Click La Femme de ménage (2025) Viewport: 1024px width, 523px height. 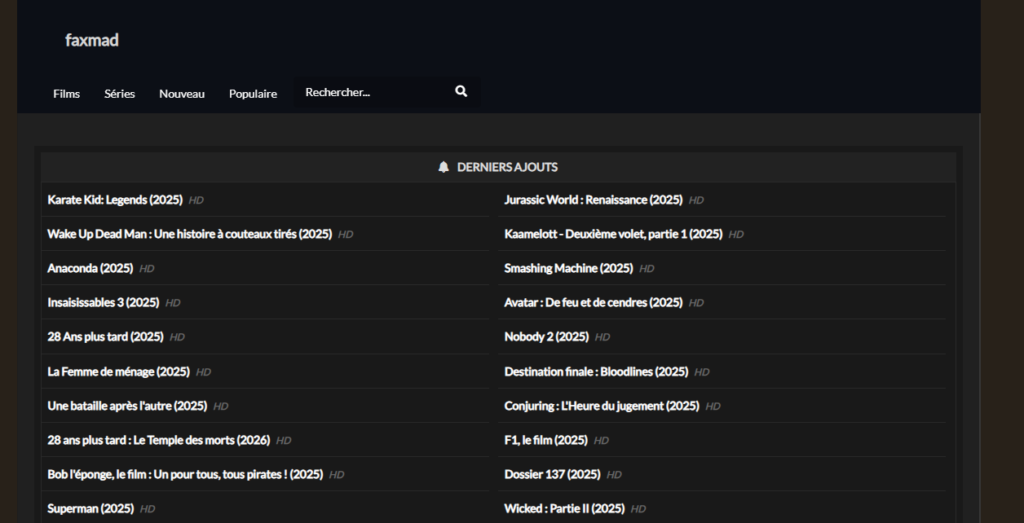point(118,371)
